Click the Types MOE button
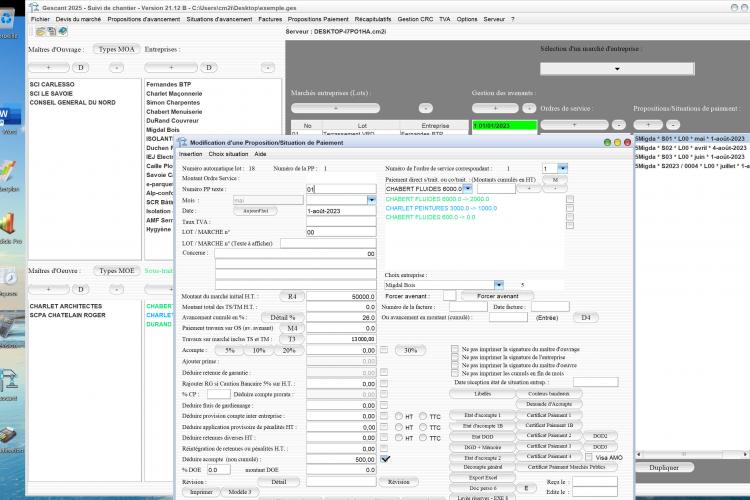This screenshot has width=750, height=500. [x=117, y=271]
